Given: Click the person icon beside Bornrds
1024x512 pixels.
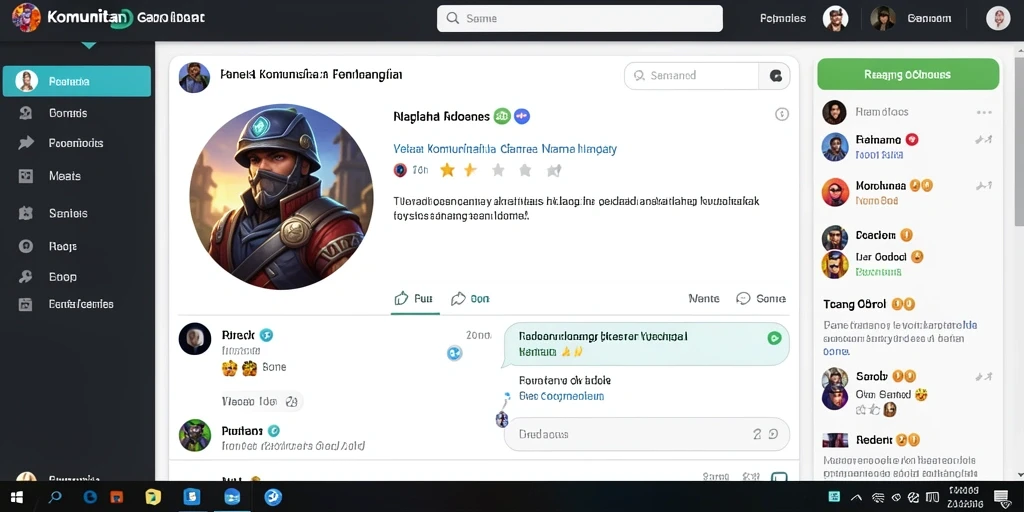Looking at the screenshot, I should [25, 113].
